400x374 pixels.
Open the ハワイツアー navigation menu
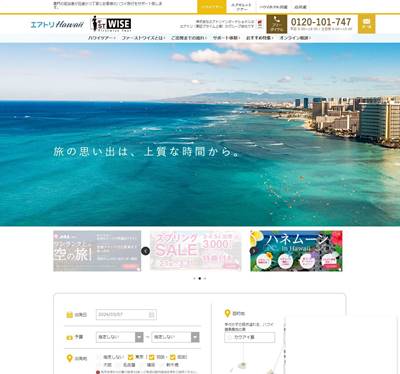[102, 38]
